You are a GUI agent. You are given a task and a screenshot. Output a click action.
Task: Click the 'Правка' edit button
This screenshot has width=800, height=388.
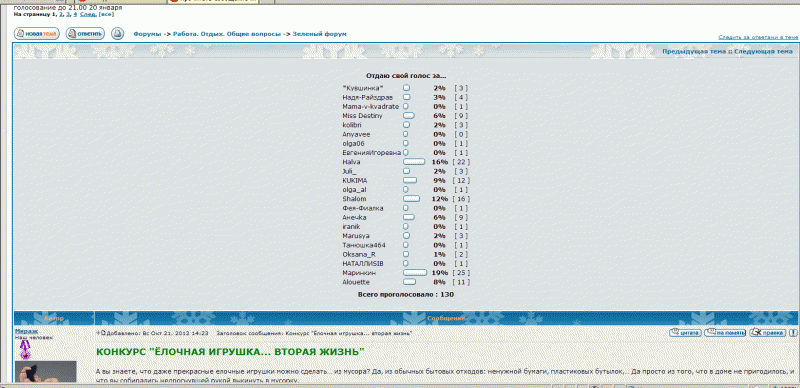point(767,333)
